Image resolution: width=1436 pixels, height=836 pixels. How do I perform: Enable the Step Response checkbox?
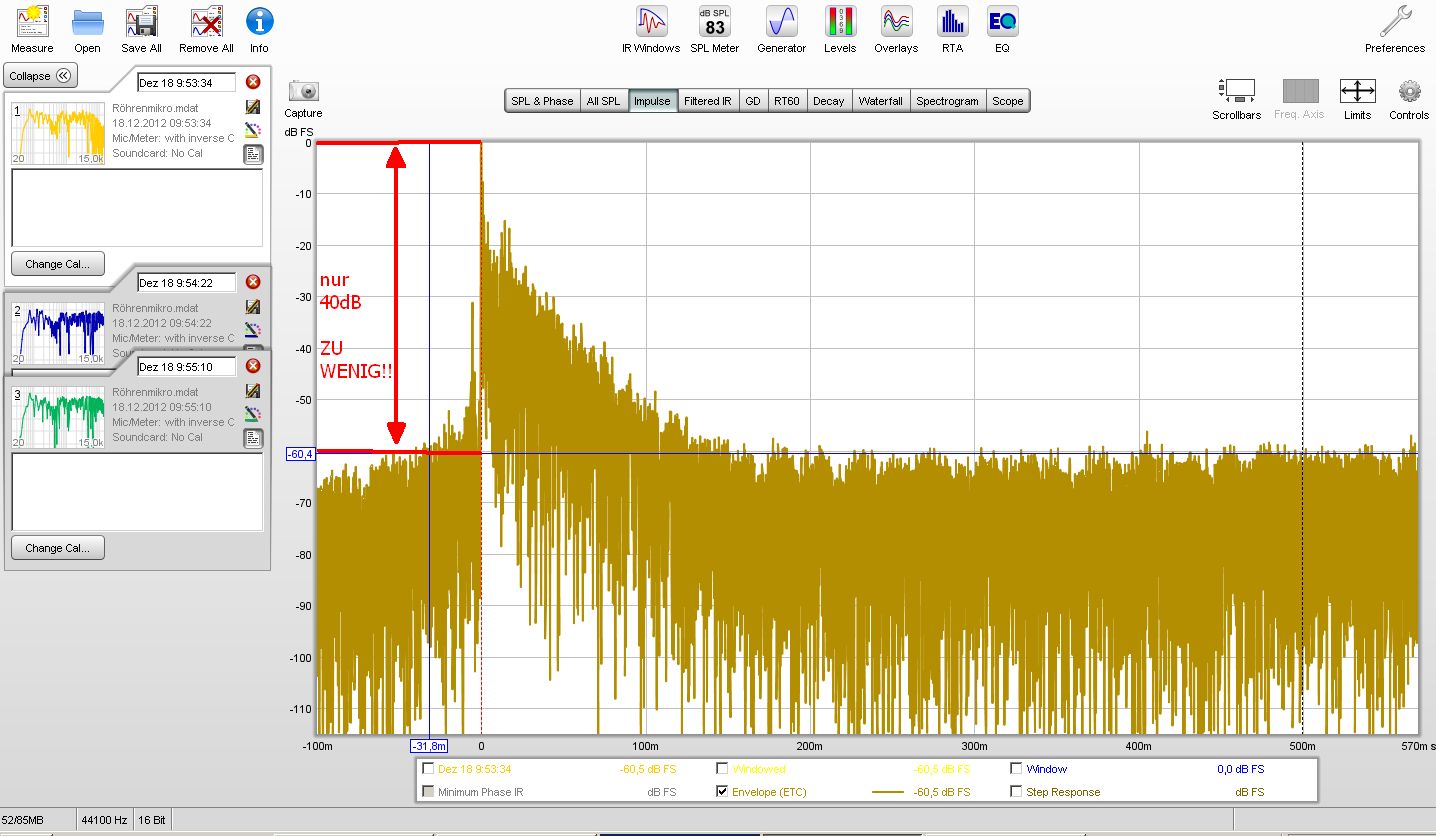[x=1017, y=792]
